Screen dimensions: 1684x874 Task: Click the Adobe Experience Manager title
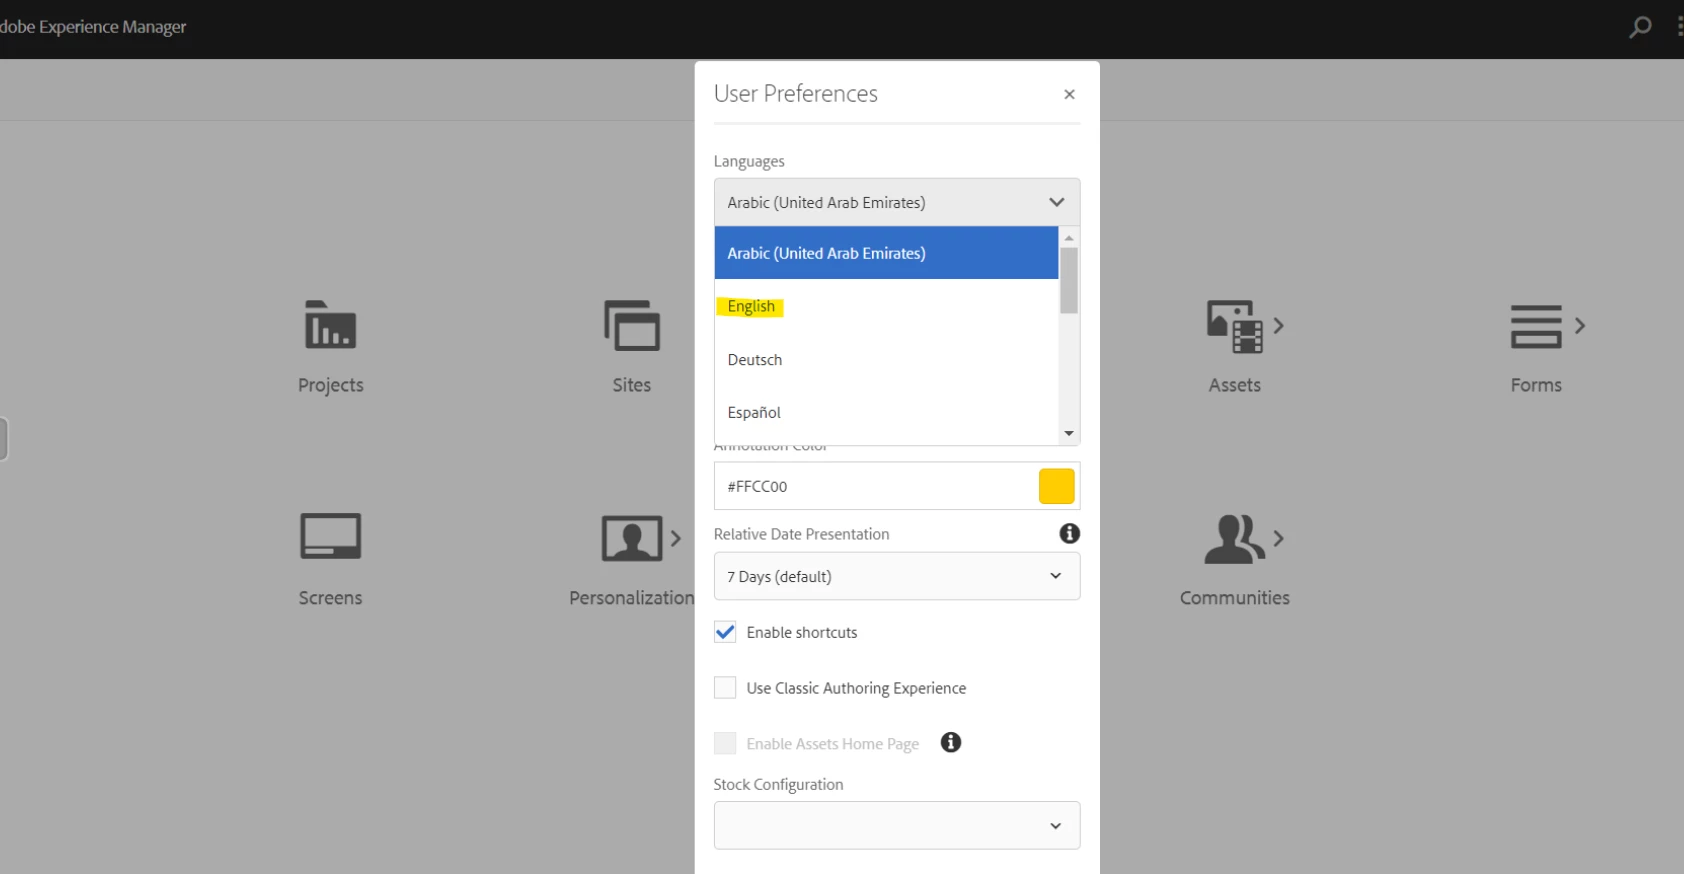pyautogui.click(x=92, y=27)
